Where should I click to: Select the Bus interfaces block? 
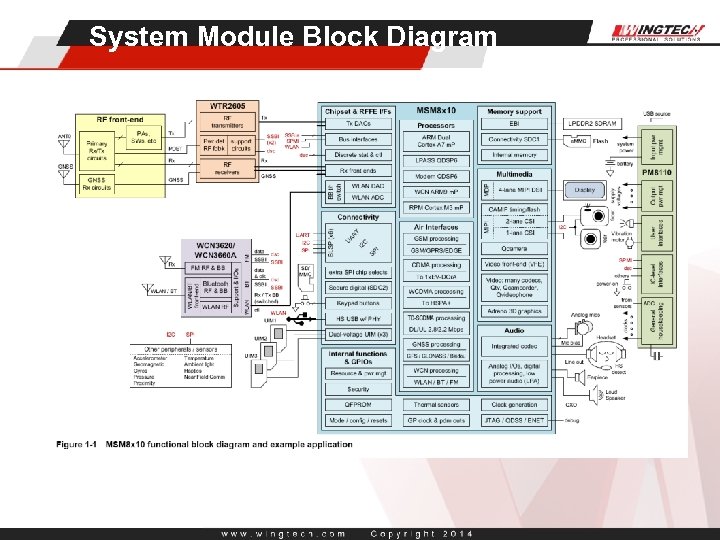click(x=359, y=139)
